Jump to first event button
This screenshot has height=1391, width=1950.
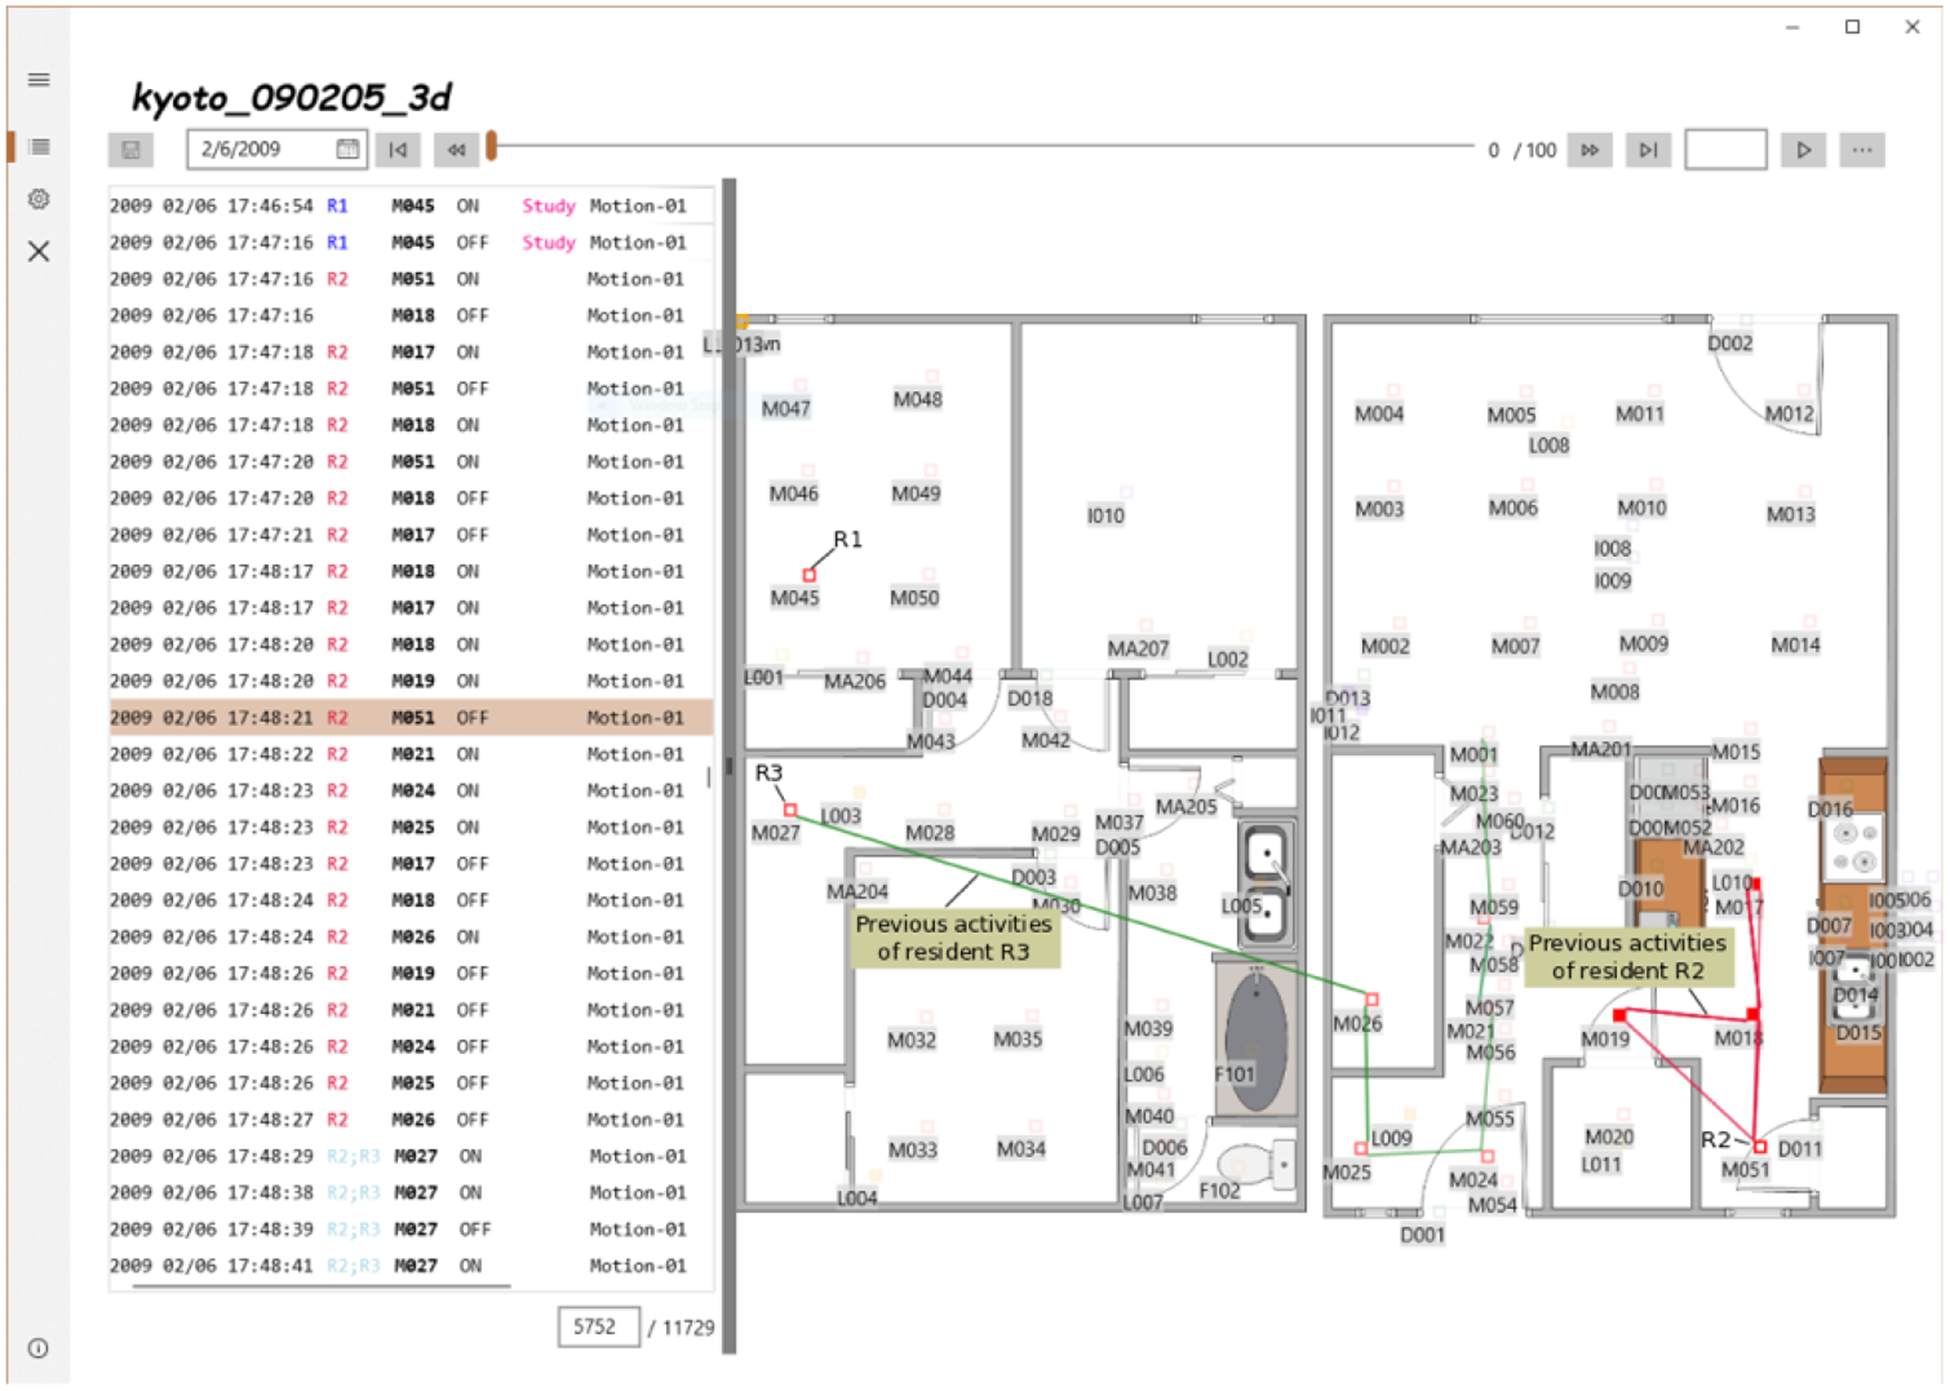point(398,150)
